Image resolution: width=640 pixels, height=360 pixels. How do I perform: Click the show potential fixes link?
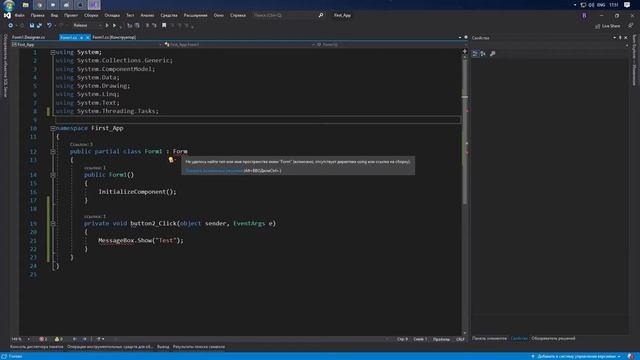tap(214, 171)
